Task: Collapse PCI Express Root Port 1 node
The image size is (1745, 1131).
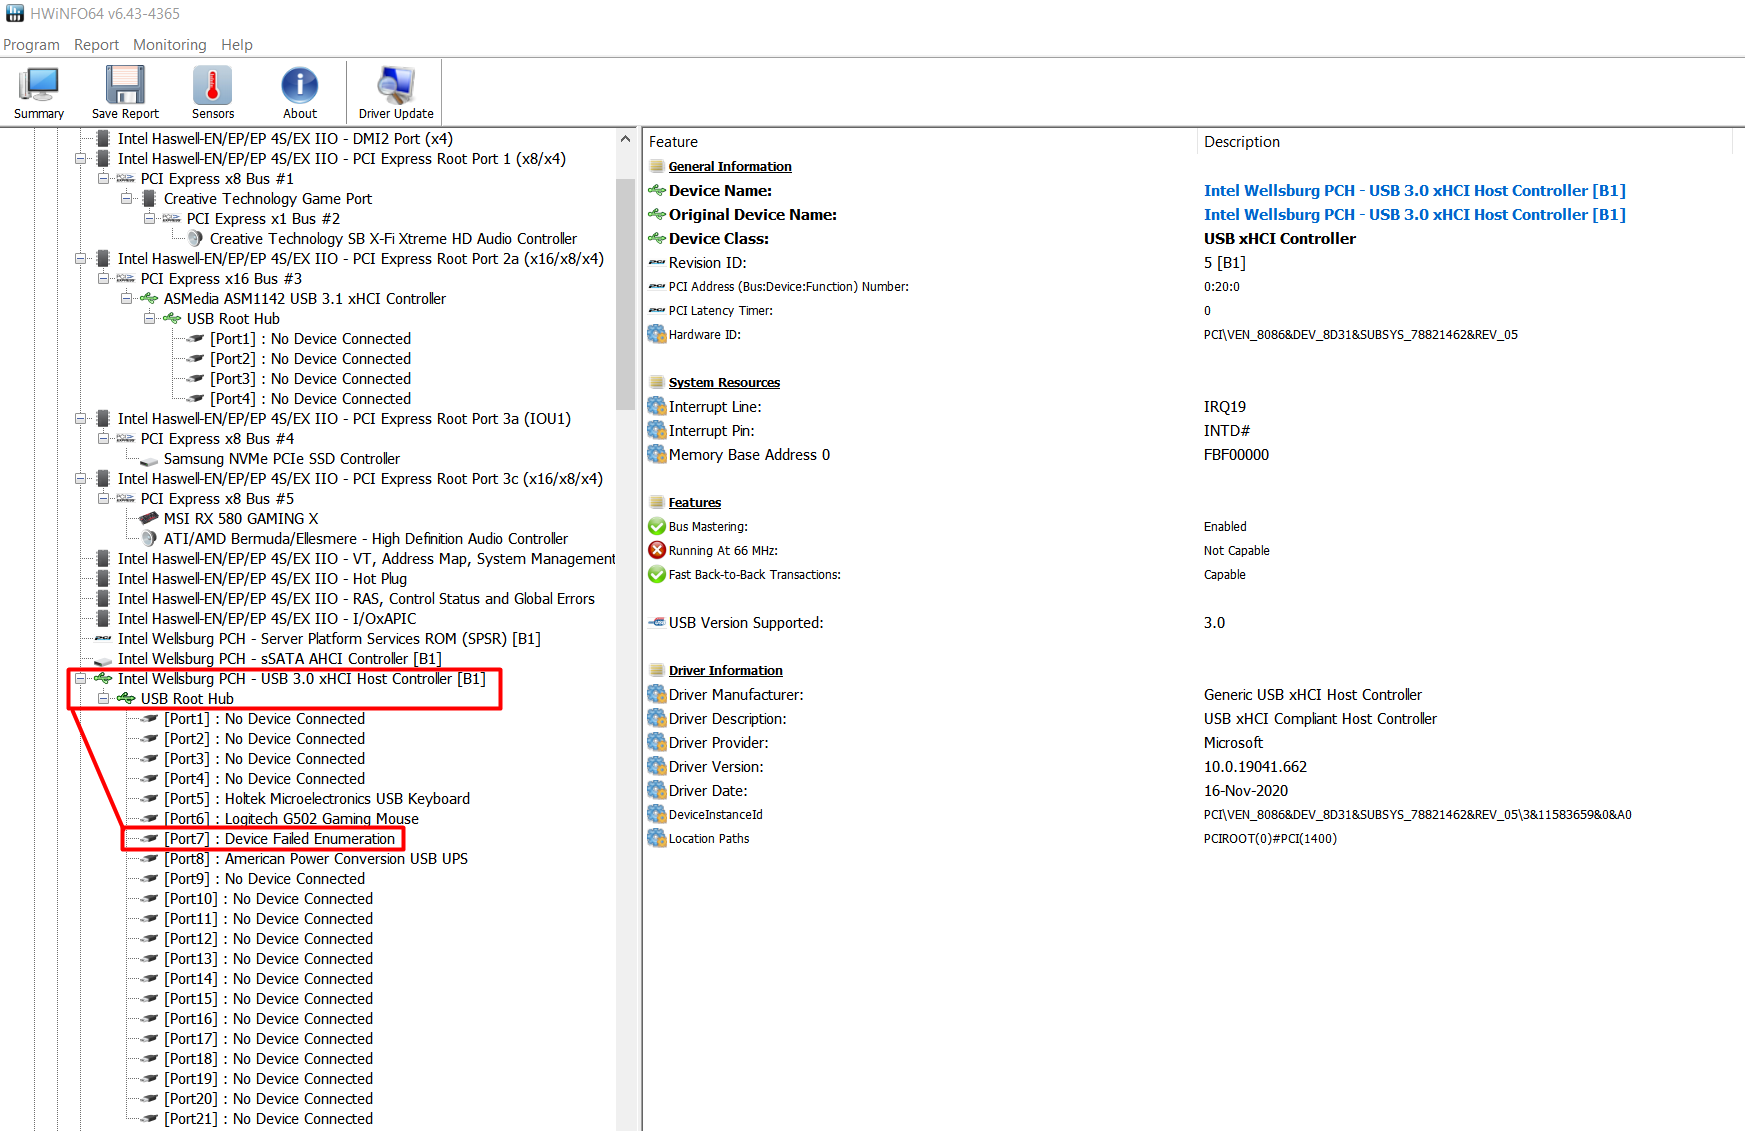Action: pyautogui.click(x=81, y=158)
